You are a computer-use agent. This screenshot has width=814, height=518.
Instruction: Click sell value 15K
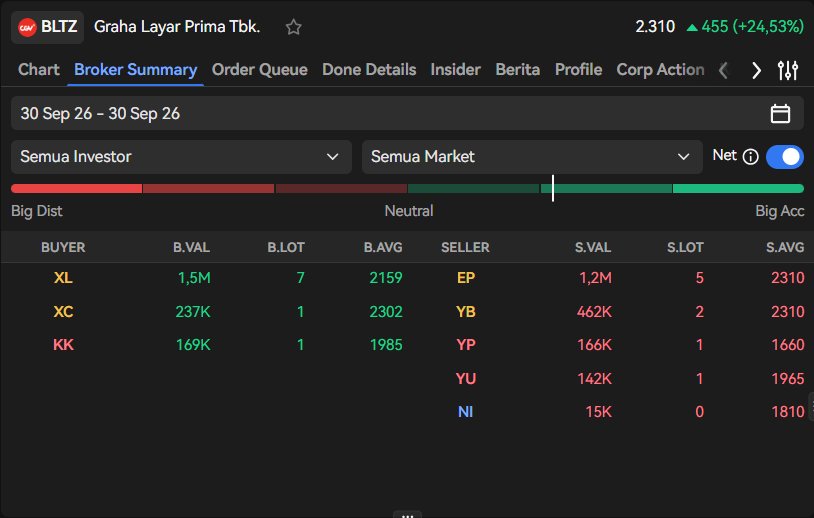[x=599, y=412]
